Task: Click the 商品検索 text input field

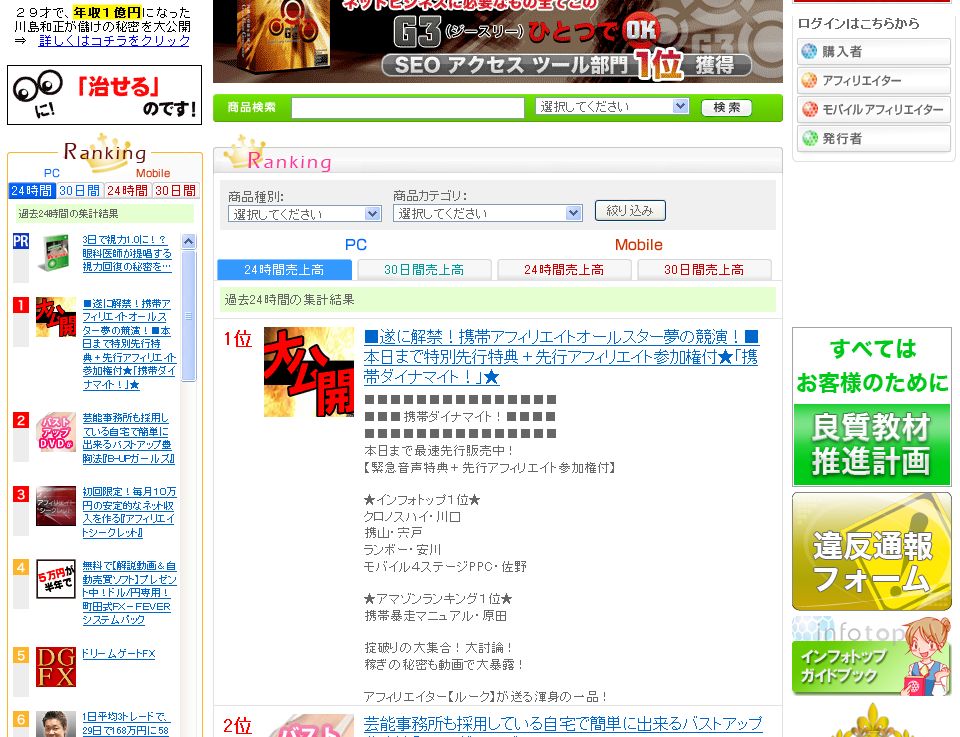Action: tap(408, 107)
